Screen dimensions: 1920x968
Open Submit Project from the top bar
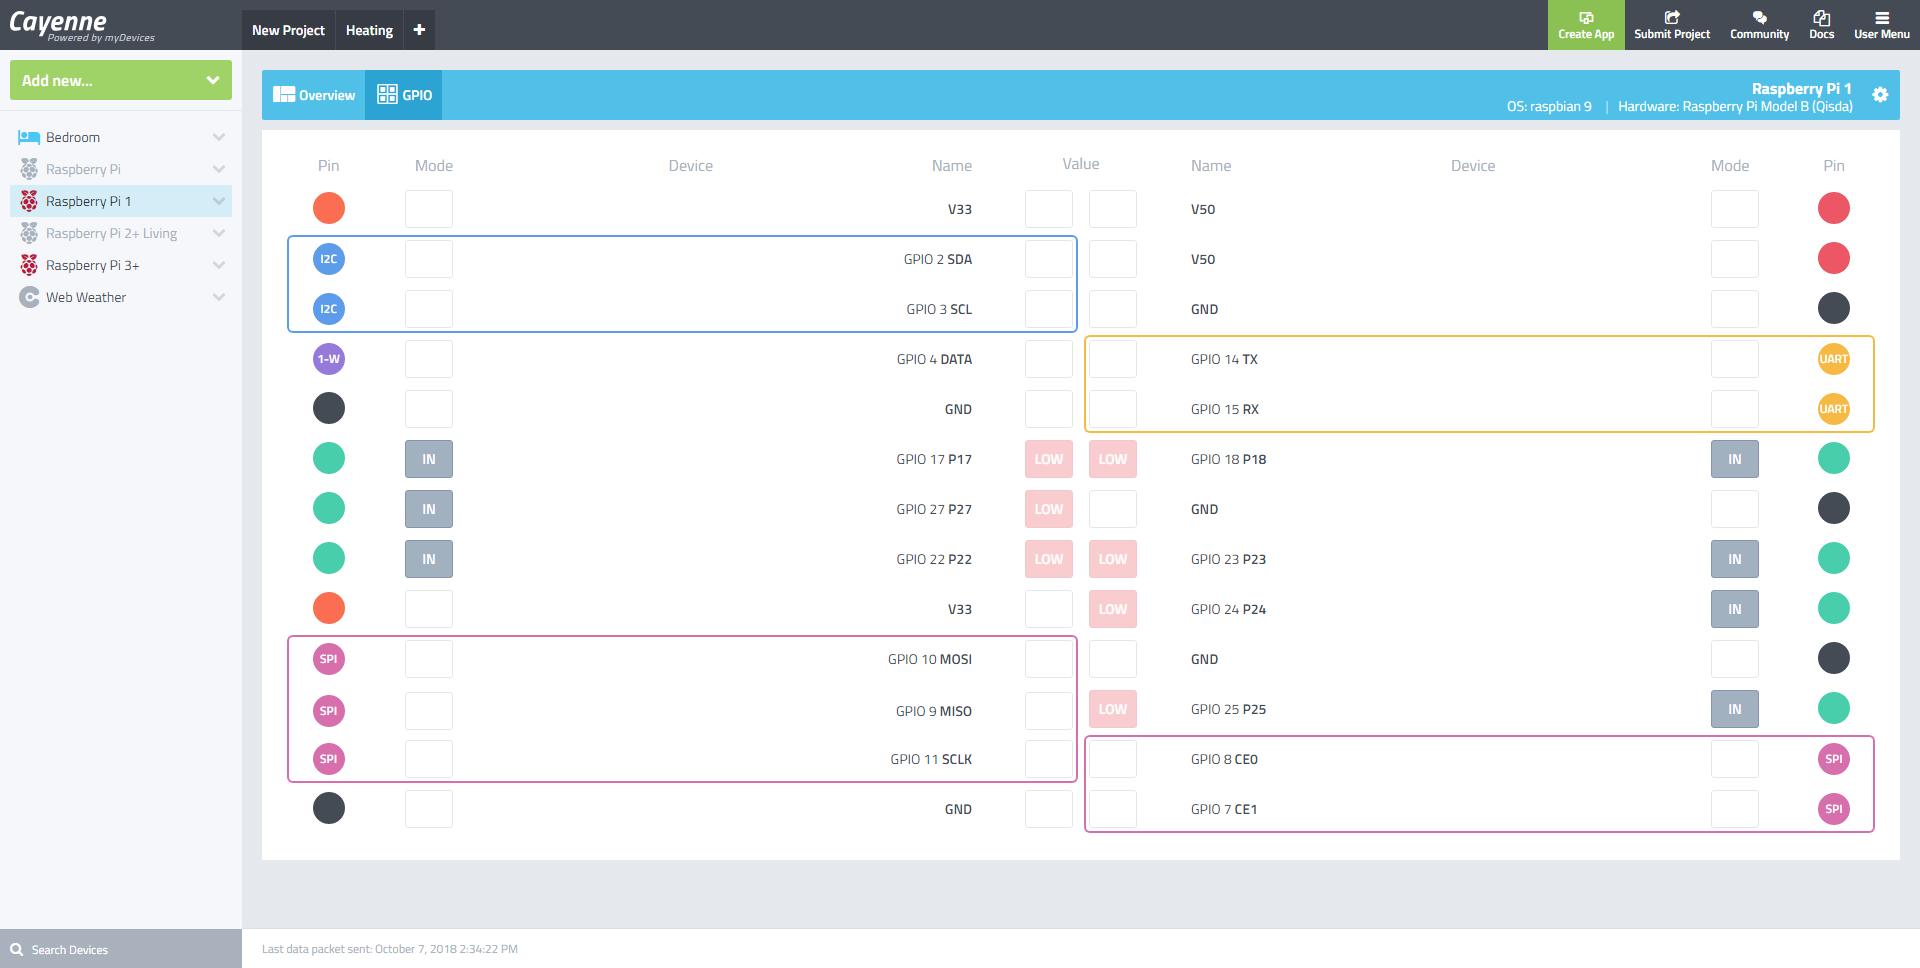(x=1672, y=25)
